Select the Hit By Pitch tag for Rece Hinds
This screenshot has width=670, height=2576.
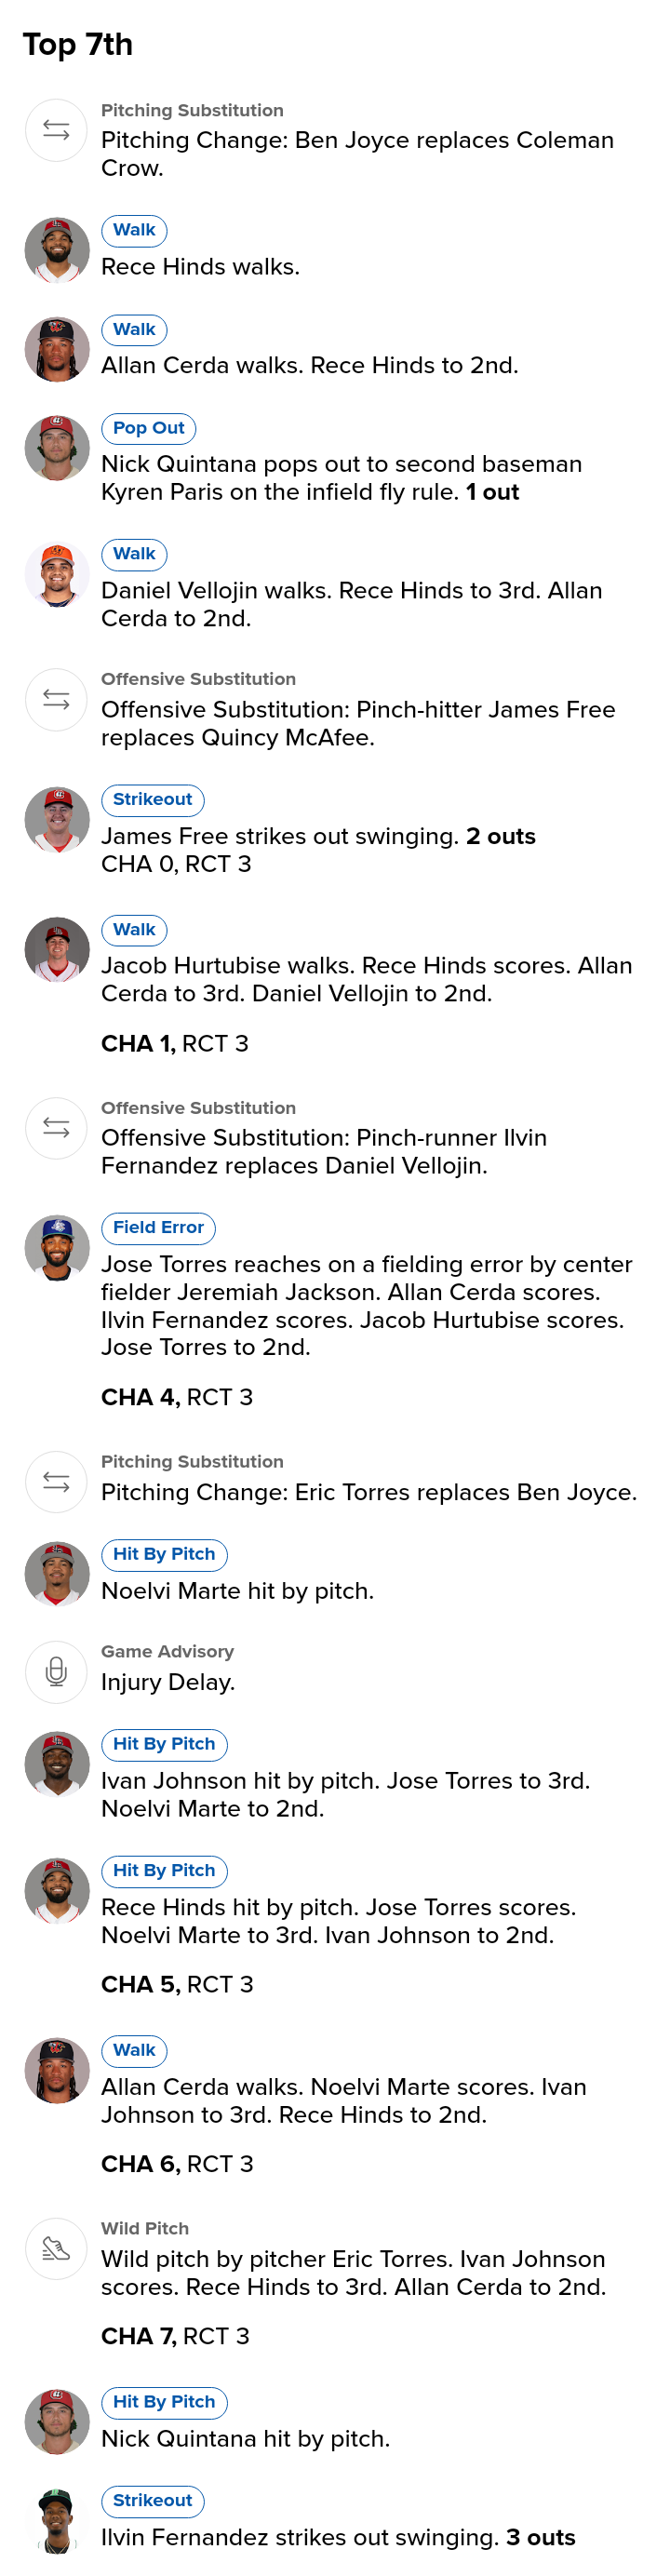coord(164,1870)
